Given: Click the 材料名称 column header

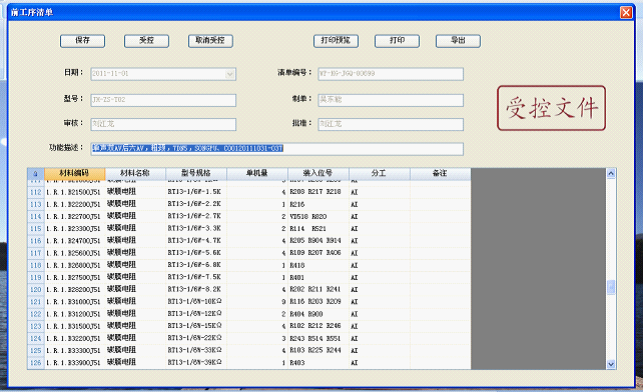Looking at the screenshot, I should (x=135, y=173).
